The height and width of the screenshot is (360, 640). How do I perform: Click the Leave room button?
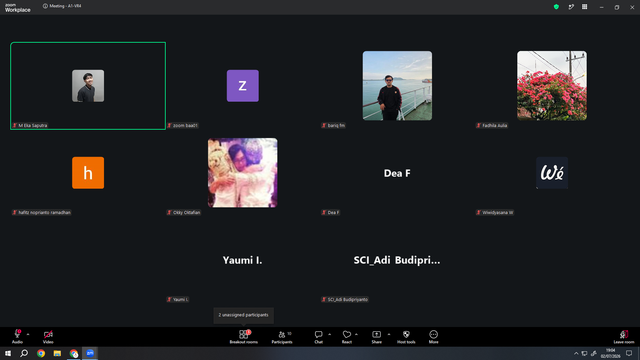click(x=624, y=336)
